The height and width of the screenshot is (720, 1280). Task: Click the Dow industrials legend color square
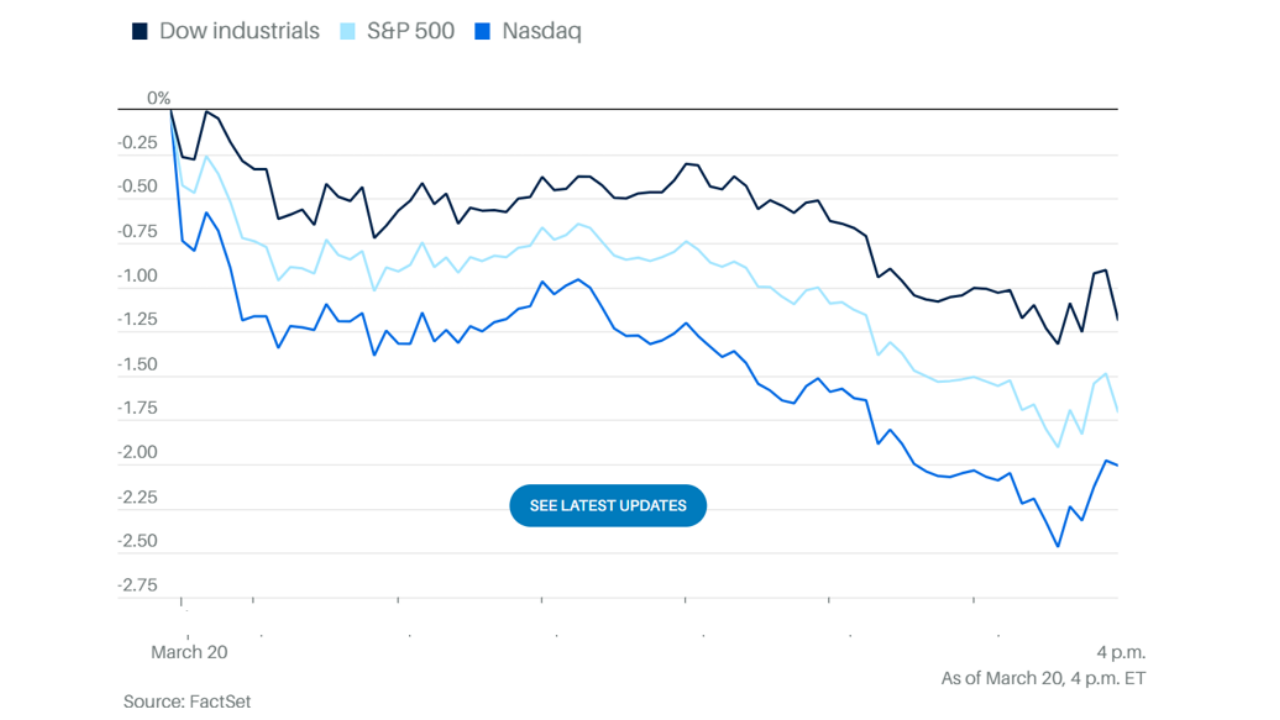tap(140, 32)
